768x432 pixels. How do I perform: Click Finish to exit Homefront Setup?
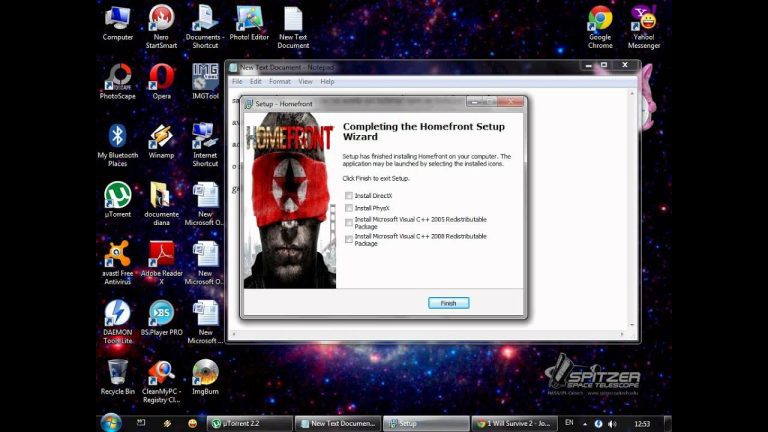(x=449, y=303)
